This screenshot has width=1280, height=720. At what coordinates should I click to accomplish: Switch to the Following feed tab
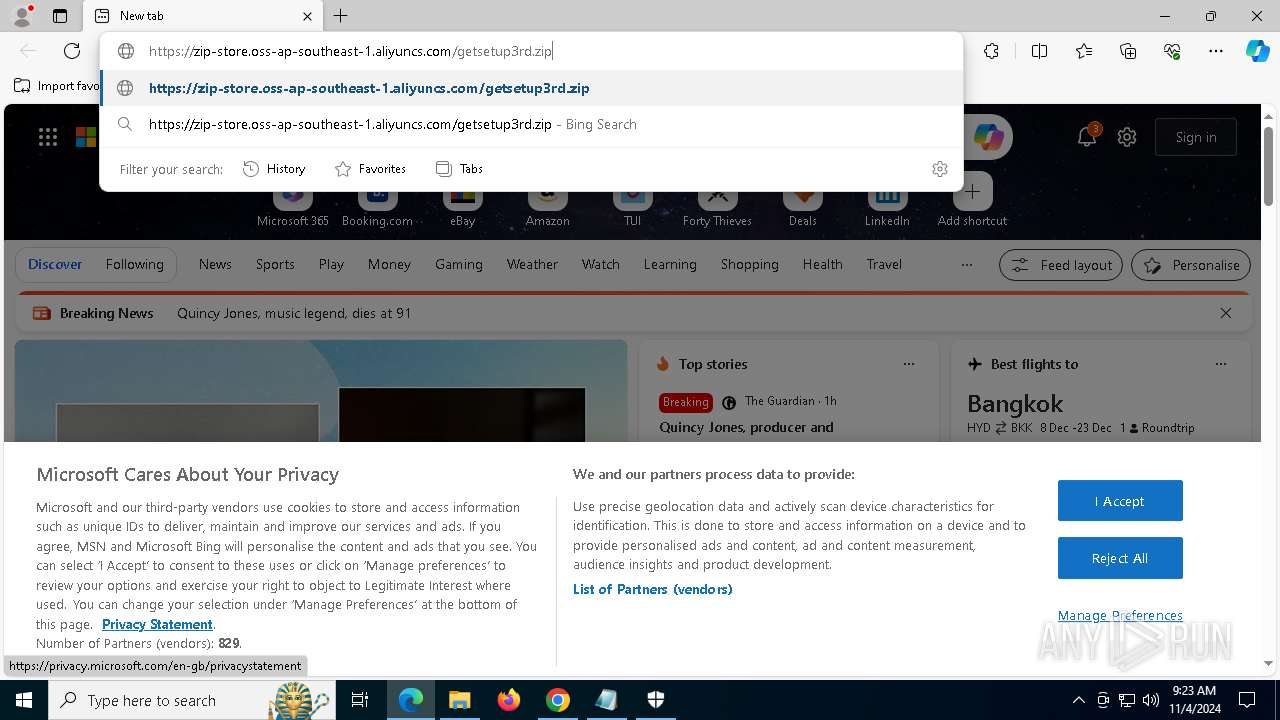click(x=134, y=264)
